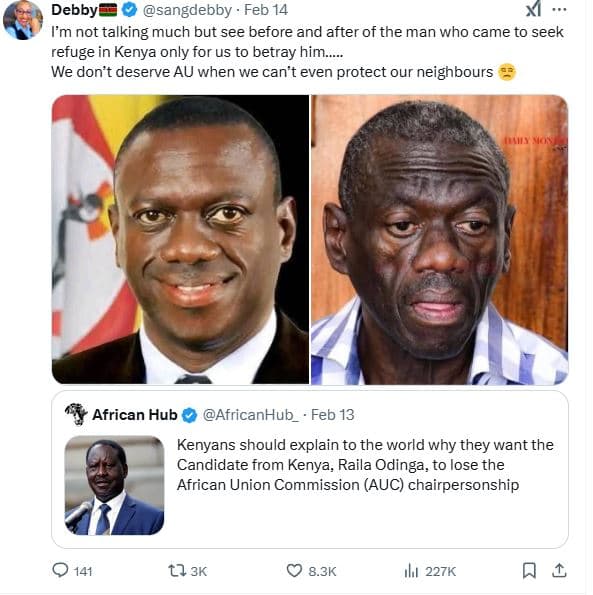Click the Debby display name
The height and width of the screenshot is (595, 593).
[74, 10]
